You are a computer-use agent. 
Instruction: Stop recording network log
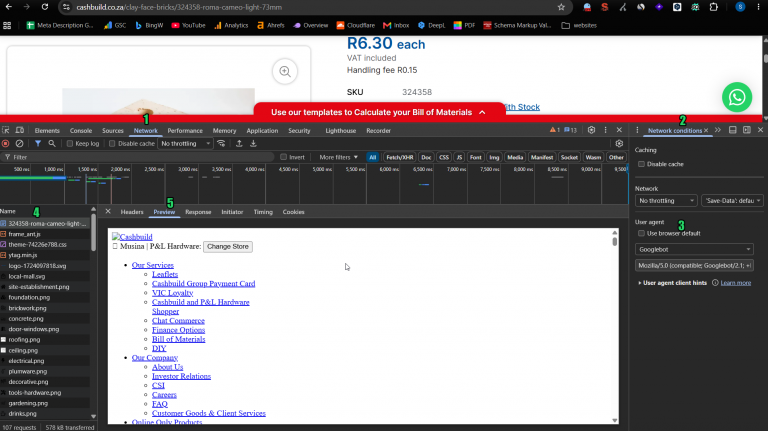pyautogui.click(x=6, y=144)
